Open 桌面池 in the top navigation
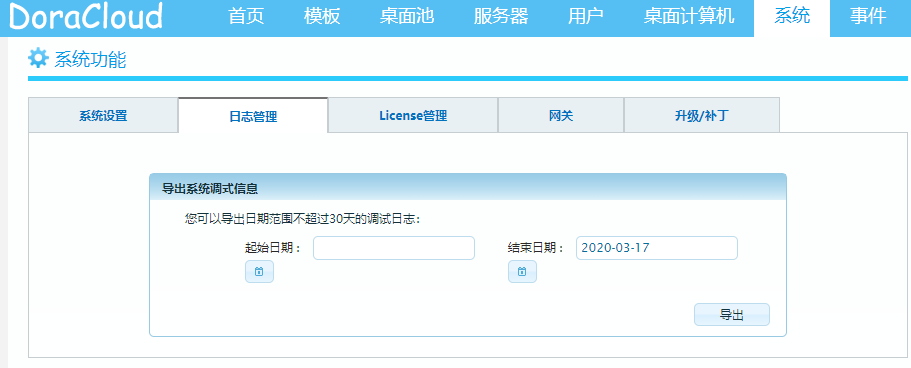 click(x=407, y=16)
